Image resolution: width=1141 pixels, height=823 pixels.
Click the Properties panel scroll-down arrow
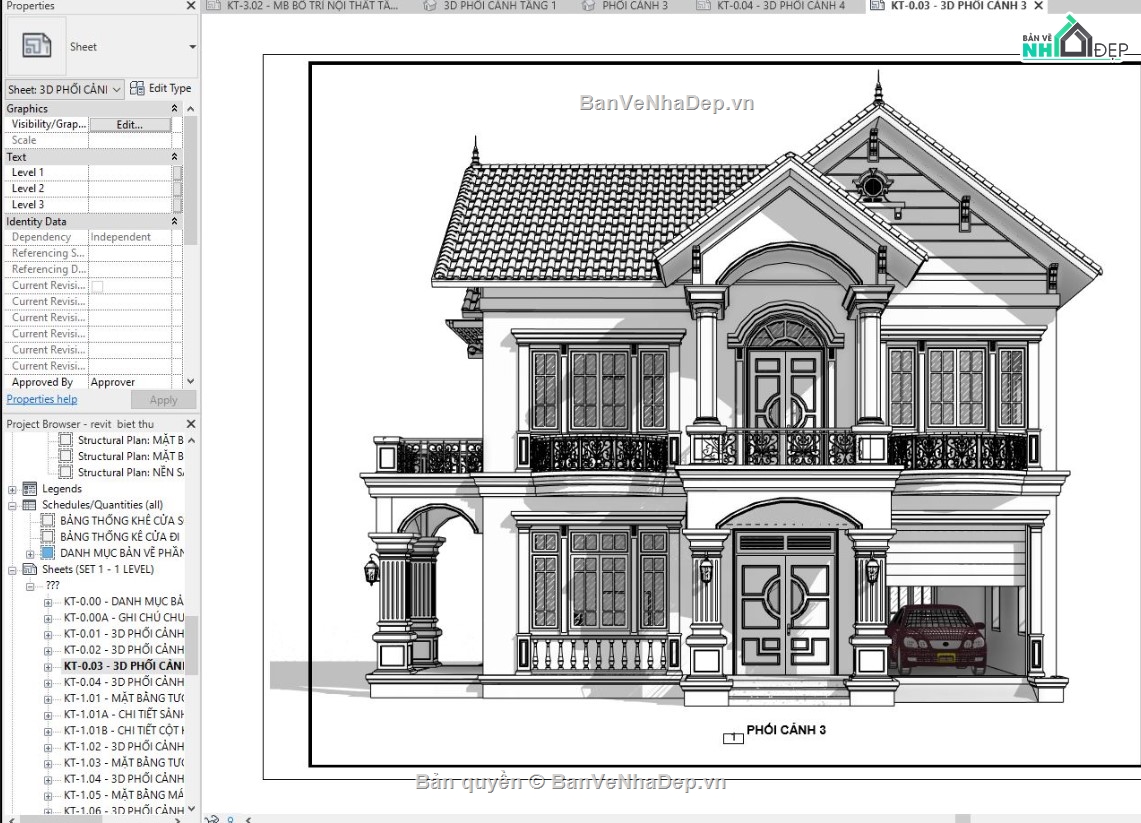[191, 381]
